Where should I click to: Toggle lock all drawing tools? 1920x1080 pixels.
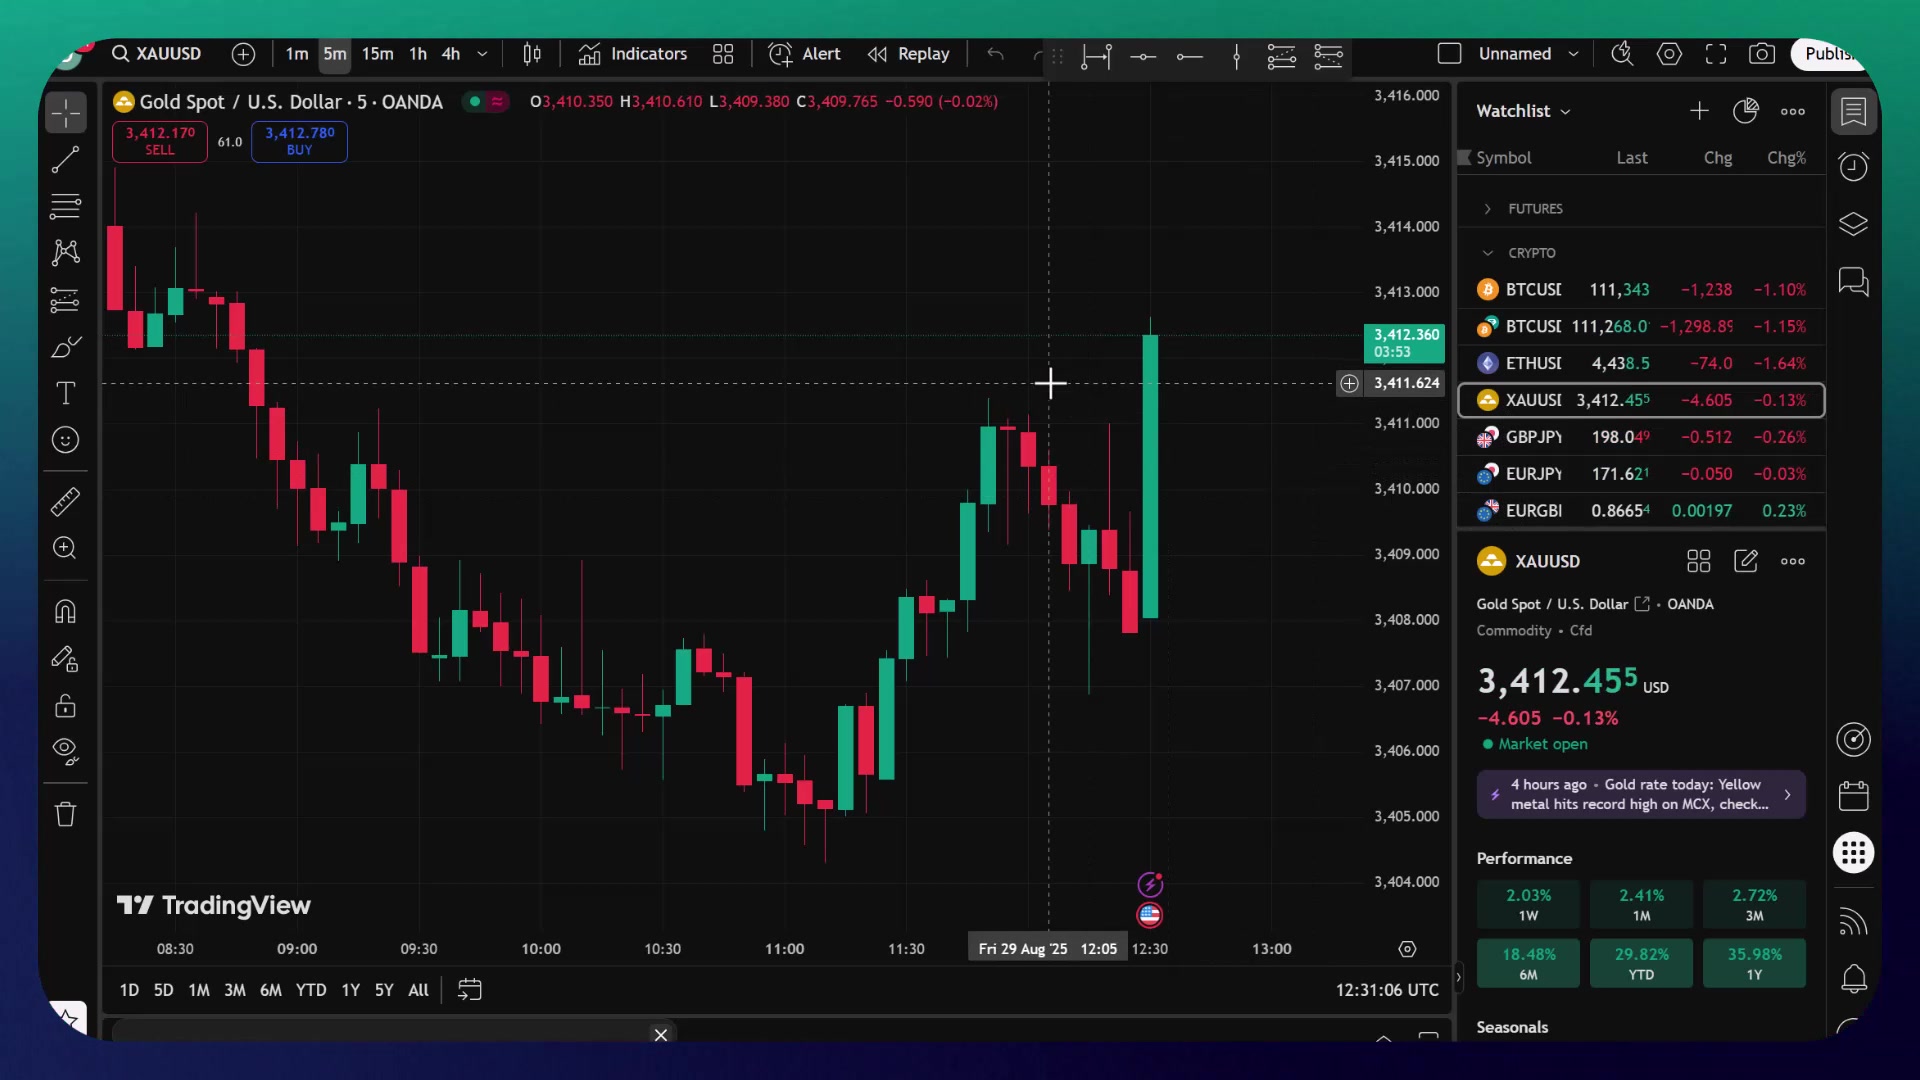click(x=66, y=706)
